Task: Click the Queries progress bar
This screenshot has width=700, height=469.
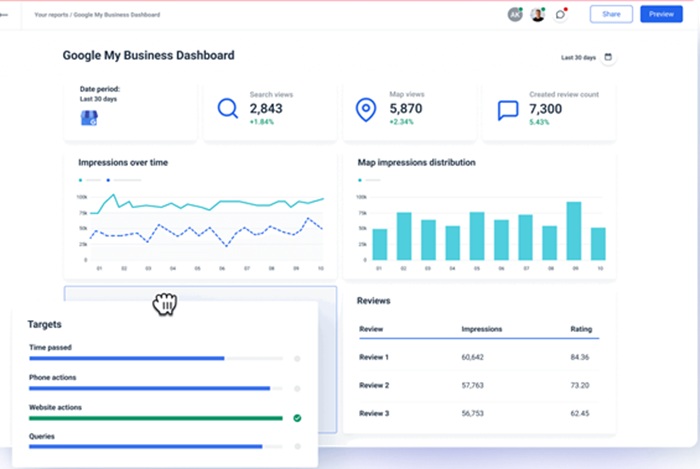Action: point(145,447)
